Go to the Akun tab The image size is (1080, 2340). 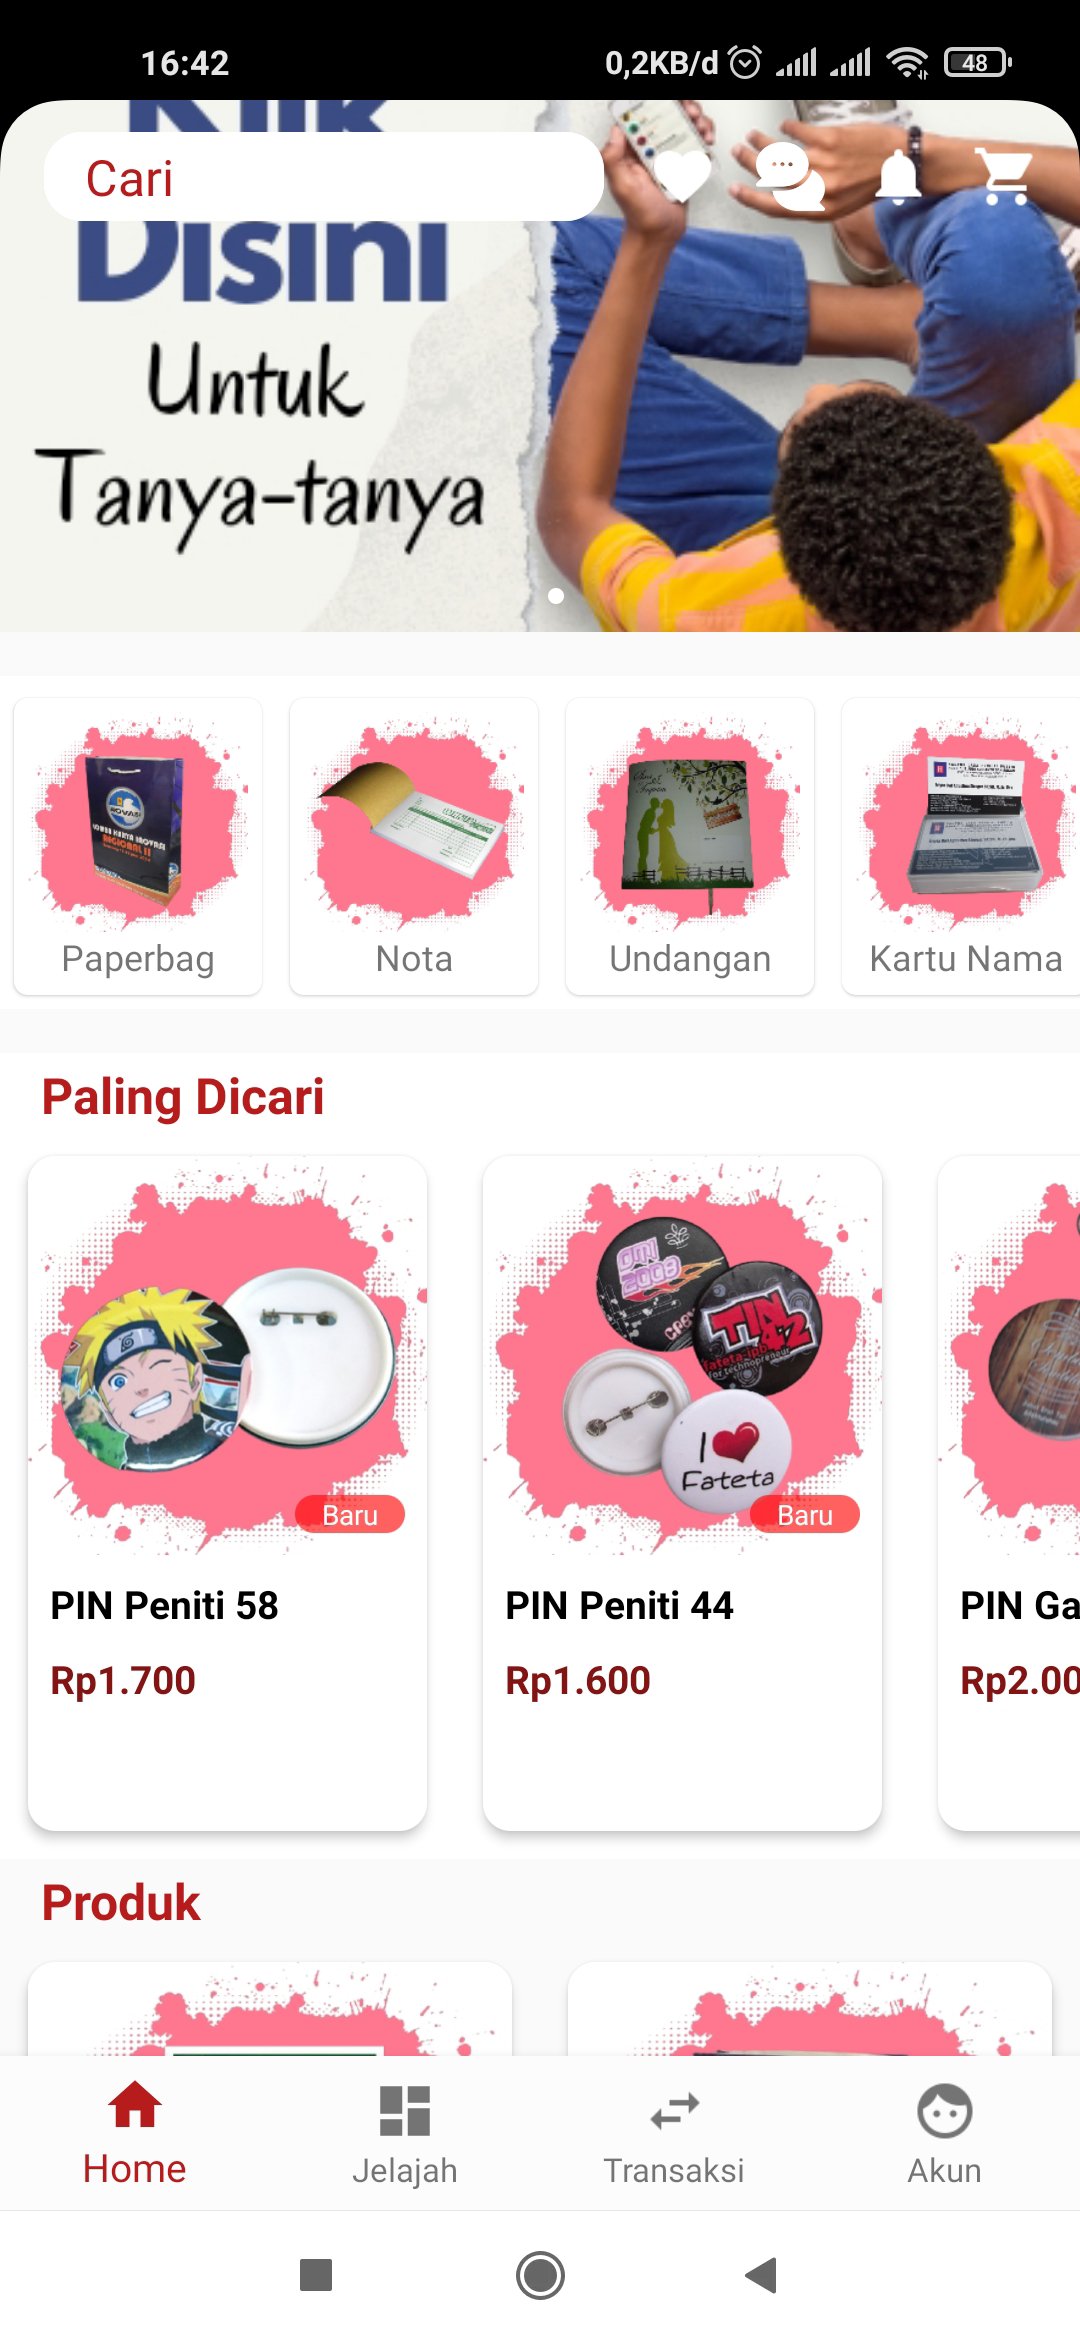tap(945, 2135)
